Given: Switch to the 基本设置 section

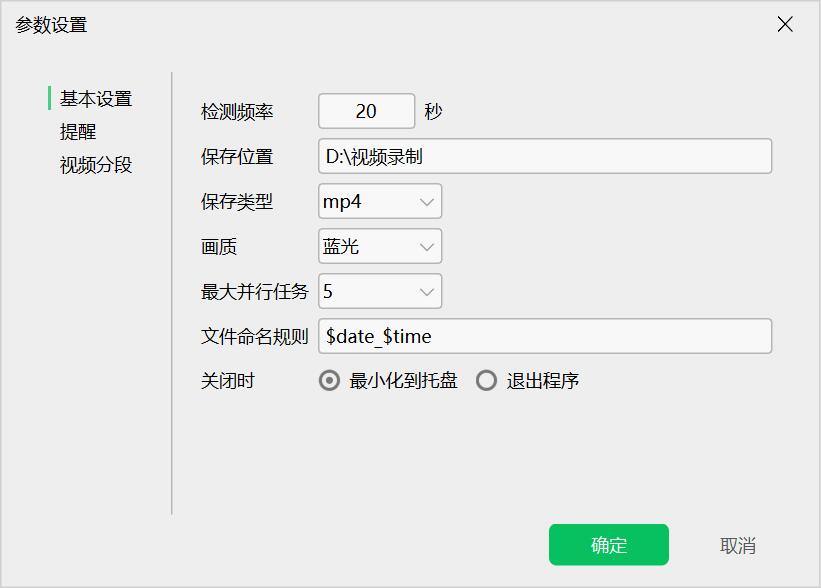Looking at the screenshot, I should 96,99.
